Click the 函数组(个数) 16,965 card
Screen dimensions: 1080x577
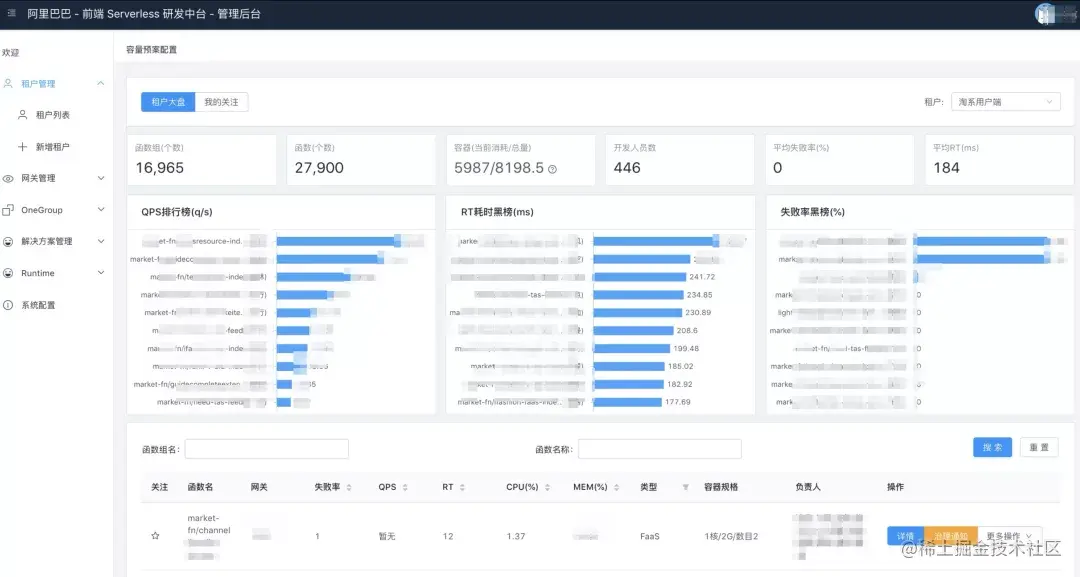coord(201,160)
